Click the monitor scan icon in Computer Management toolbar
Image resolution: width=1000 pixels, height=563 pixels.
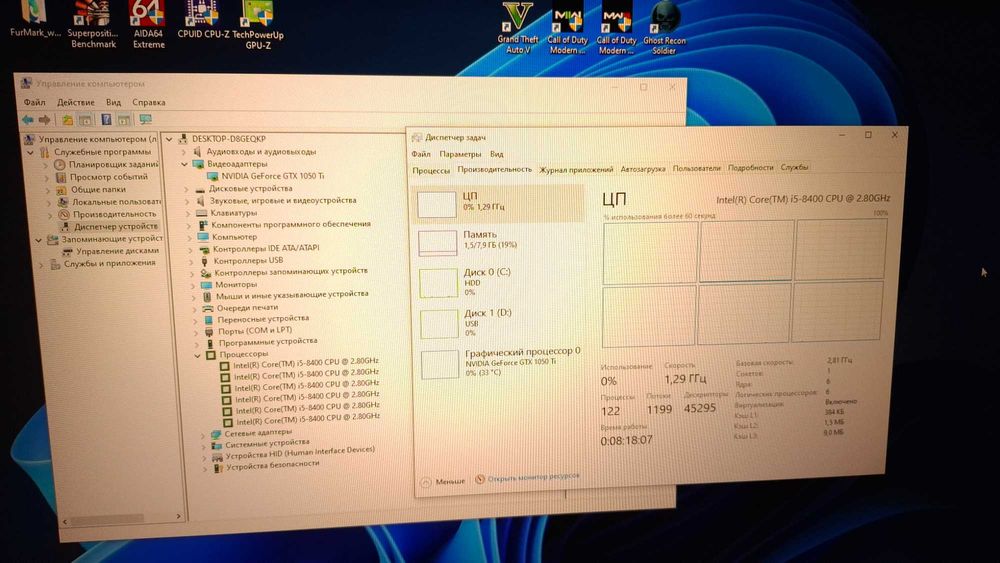click(145, 119)
